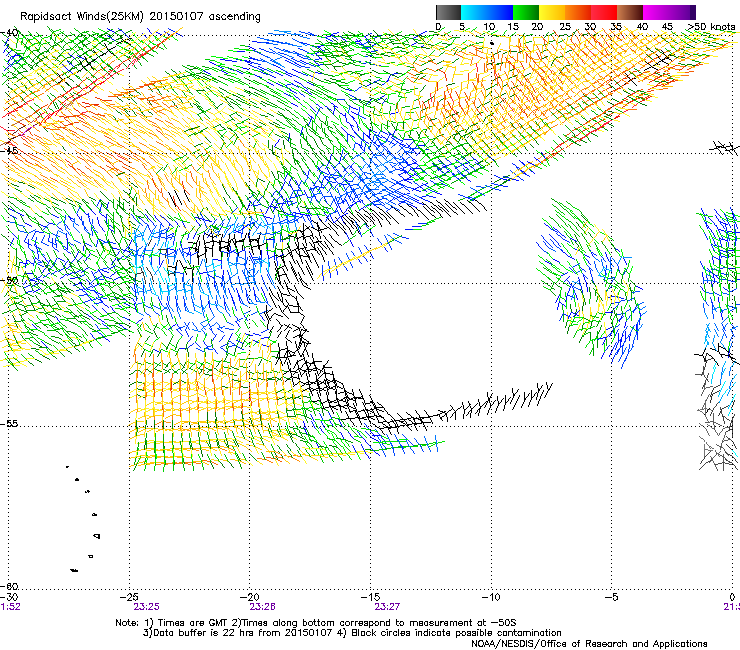Click the note 'Data buffer is 22 hrs from 20150107'
Screen dimensions: 740x650
[x=243, y=633]
